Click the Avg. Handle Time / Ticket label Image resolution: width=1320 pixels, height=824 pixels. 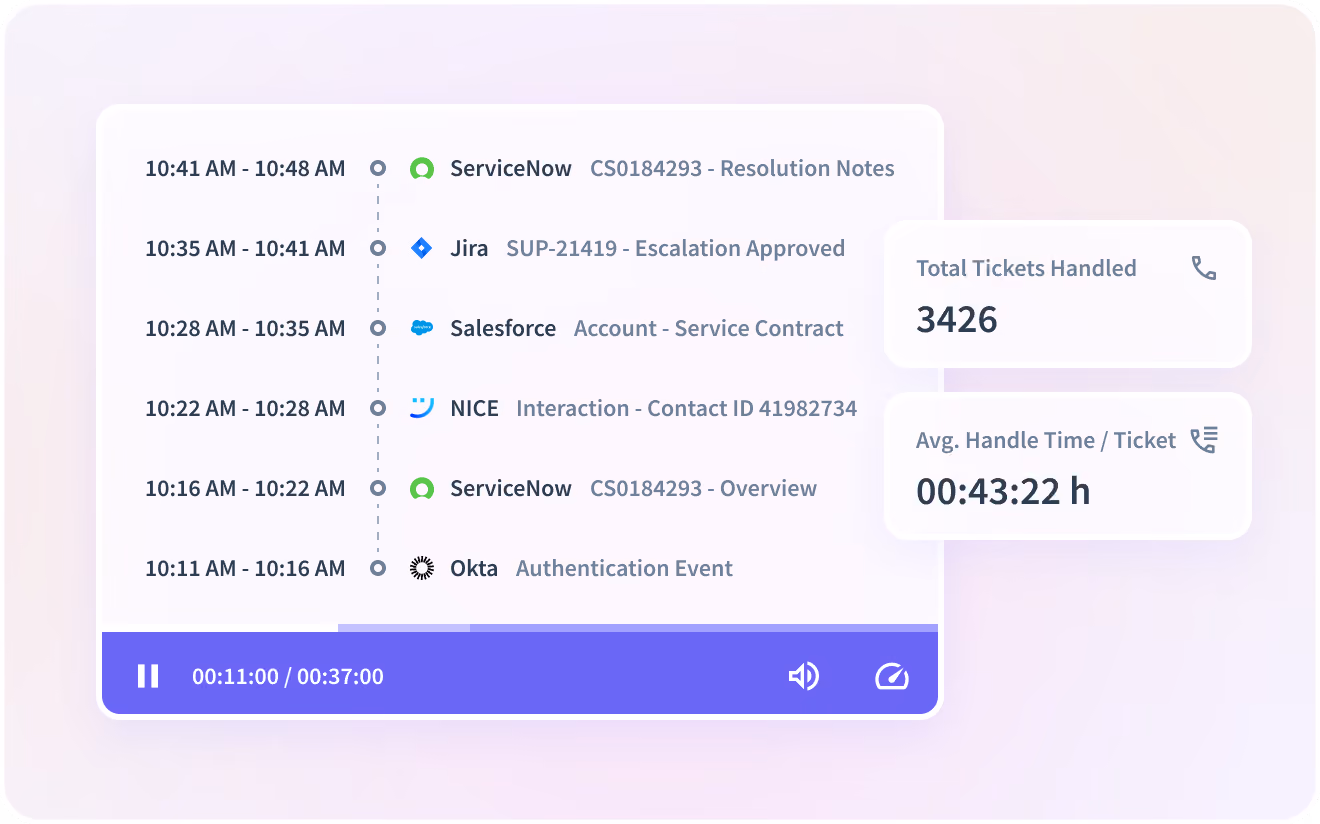(1046, 440)
